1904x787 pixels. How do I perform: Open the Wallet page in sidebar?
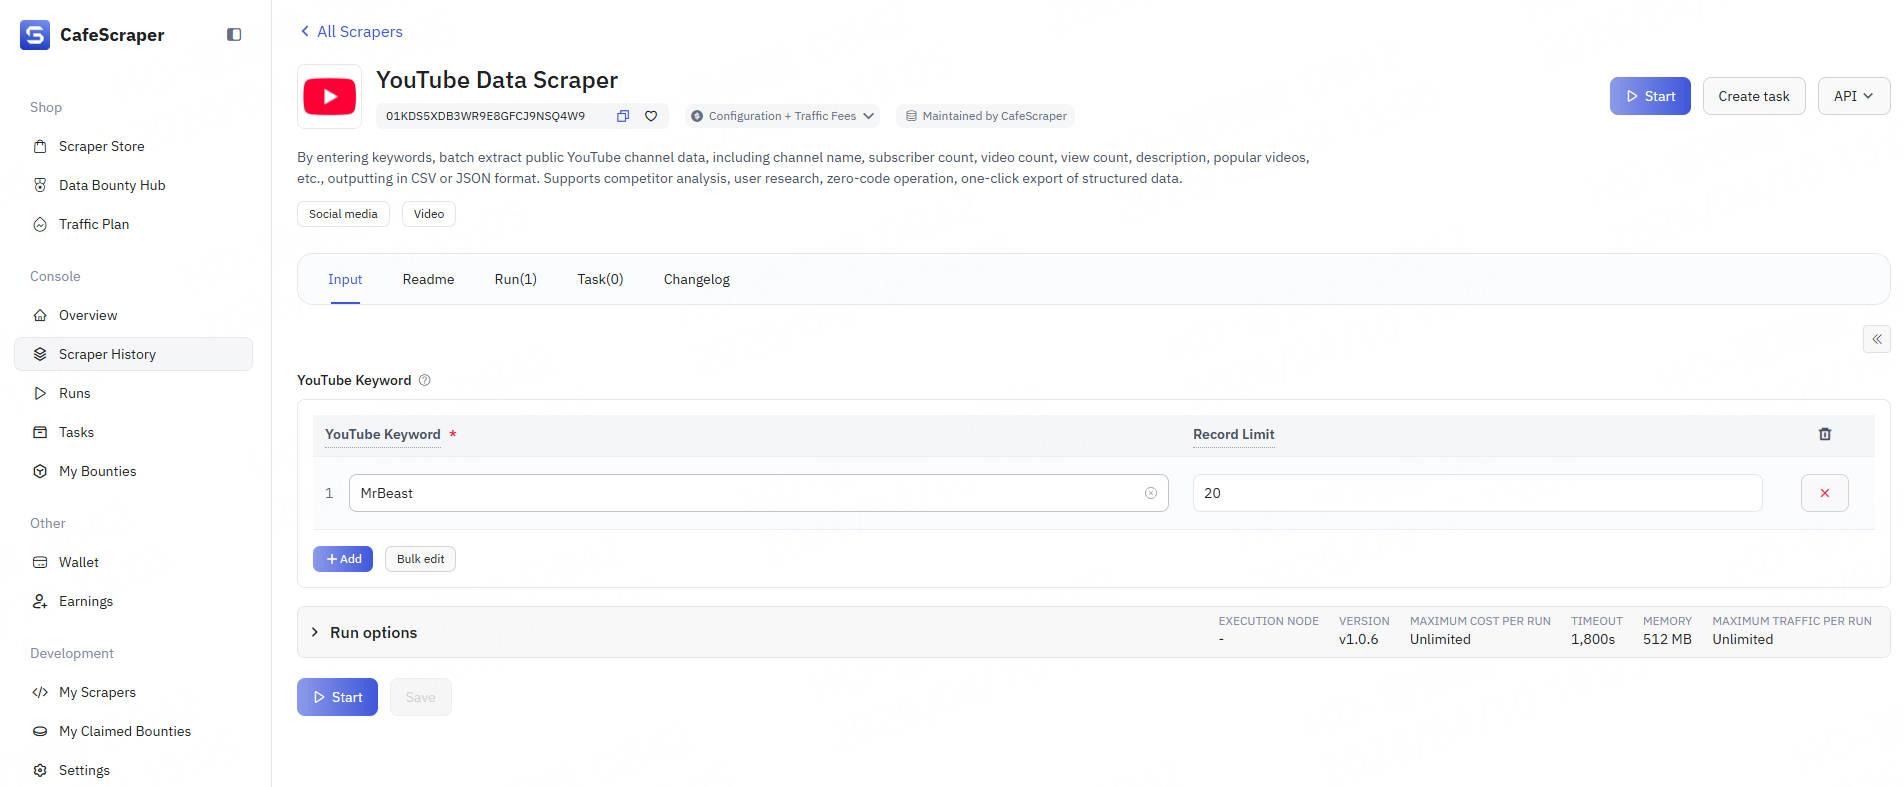(78, 562)
